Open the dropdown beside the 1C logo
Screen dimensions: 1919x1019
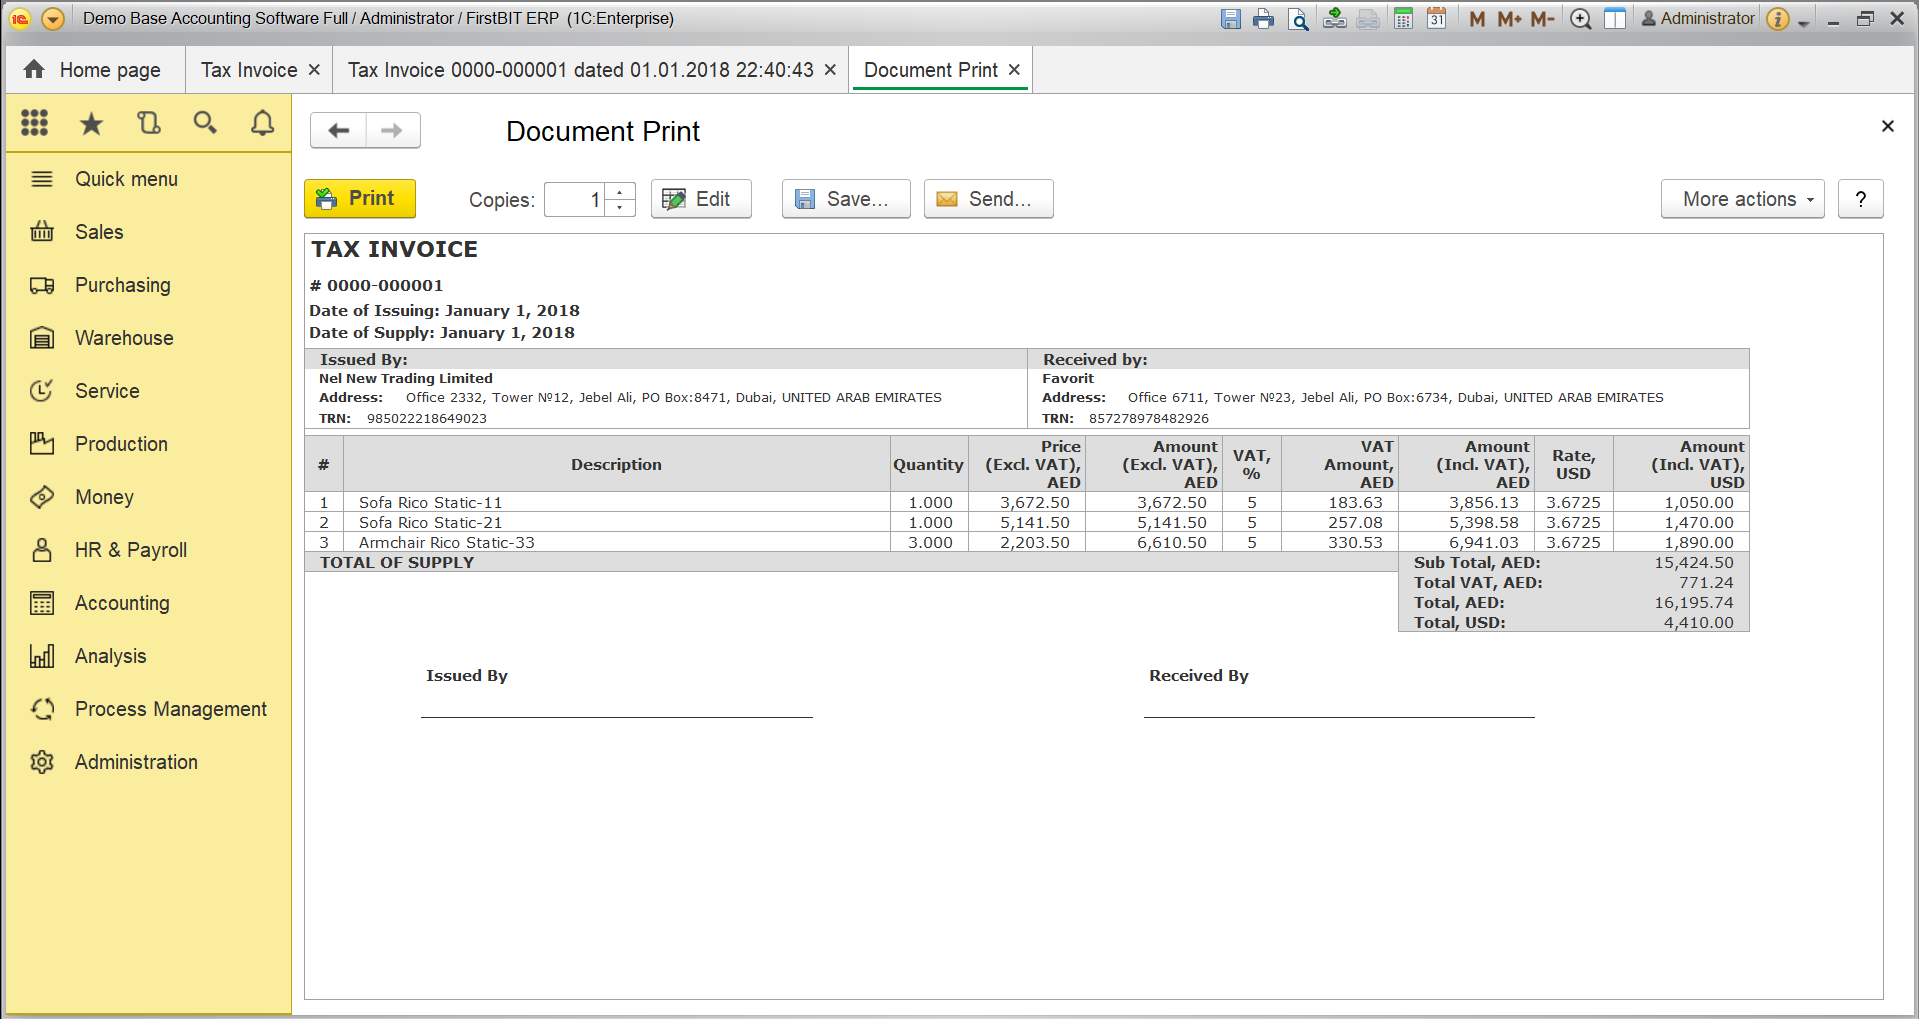[x=53, y=18]
